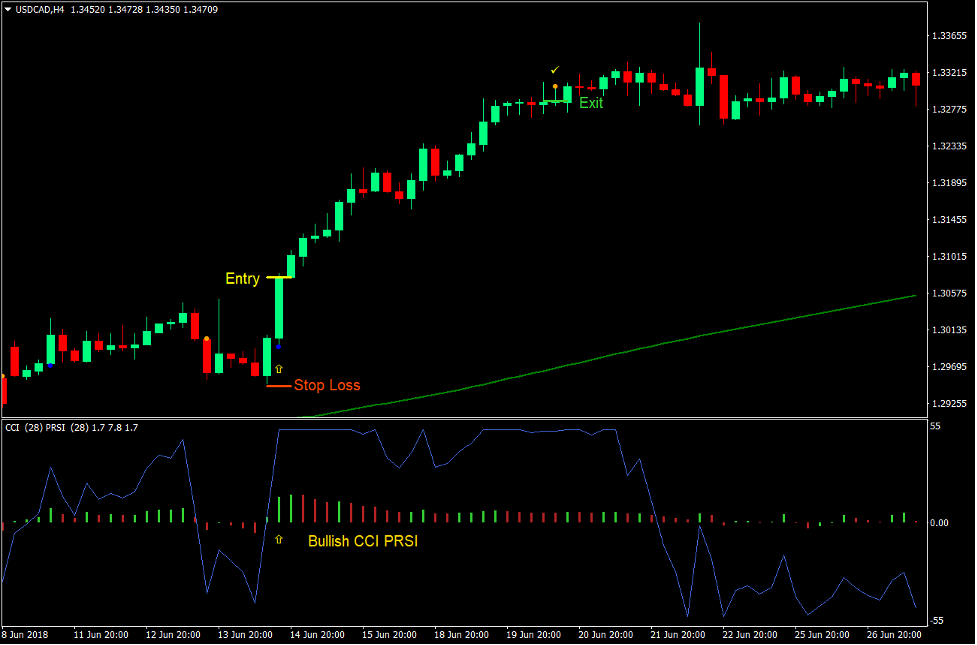The height and width of the screenshot is (645, 977).
Task: Click the orange dot marker near the Entry setup candle
Action: point(206,338)
